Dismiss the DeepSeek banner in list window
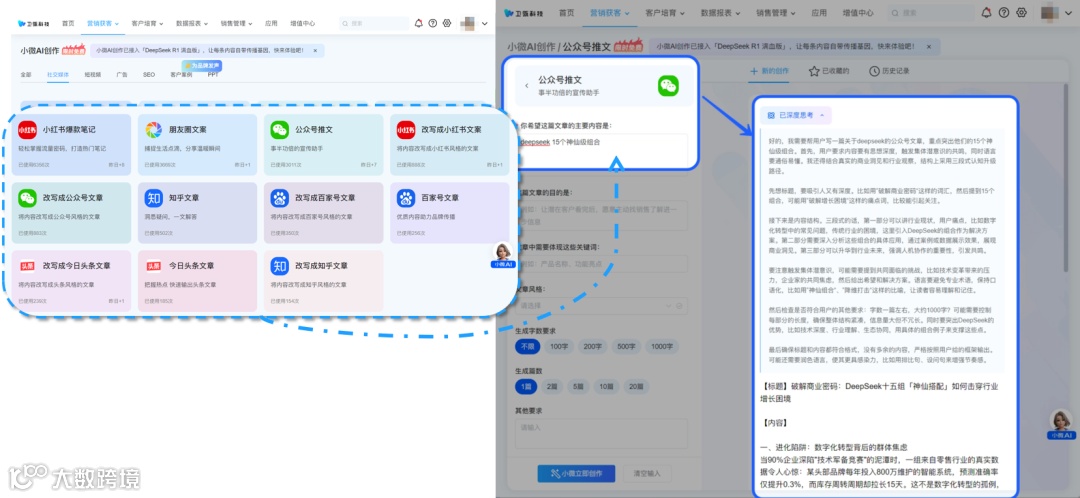1080x498 pixels. click(x=315, y=50)
